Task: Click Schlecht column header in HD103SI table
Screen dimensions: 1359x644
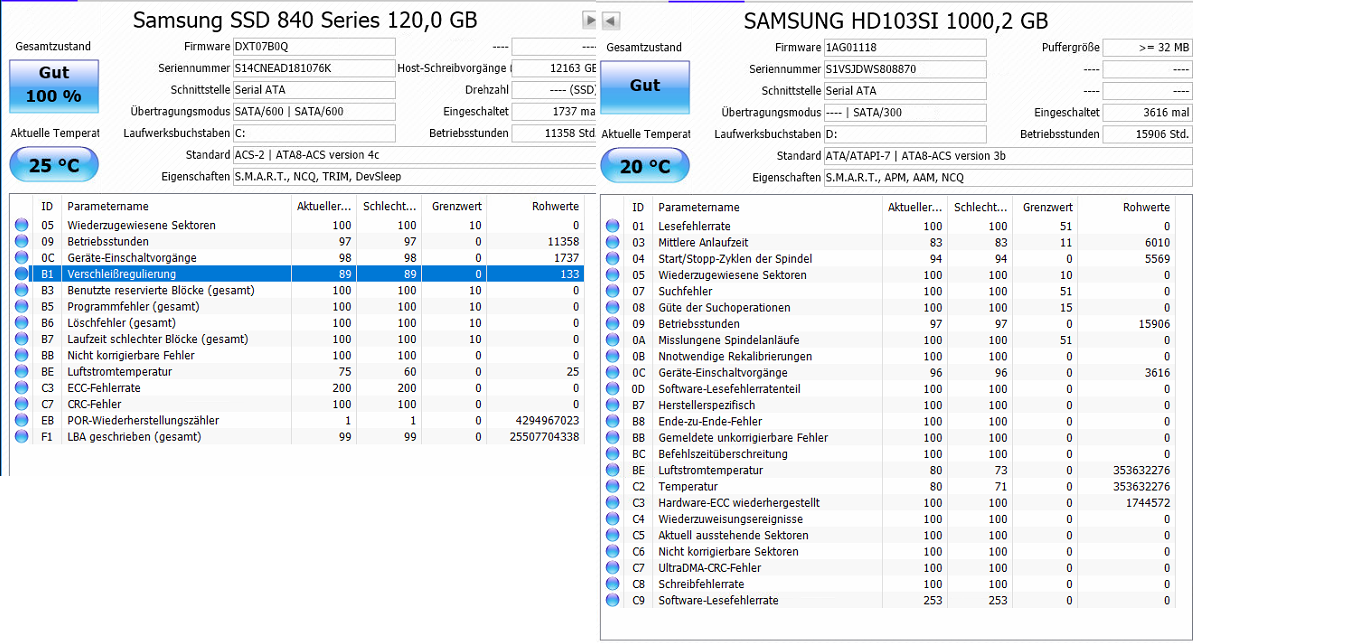Action: (980, 207)
